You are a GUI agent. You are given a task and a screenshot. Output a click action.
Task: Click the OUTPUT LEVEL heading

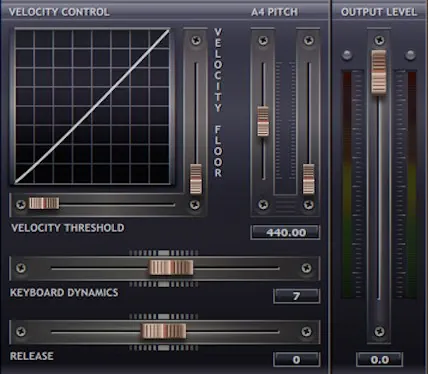click(x=379, y=12)
